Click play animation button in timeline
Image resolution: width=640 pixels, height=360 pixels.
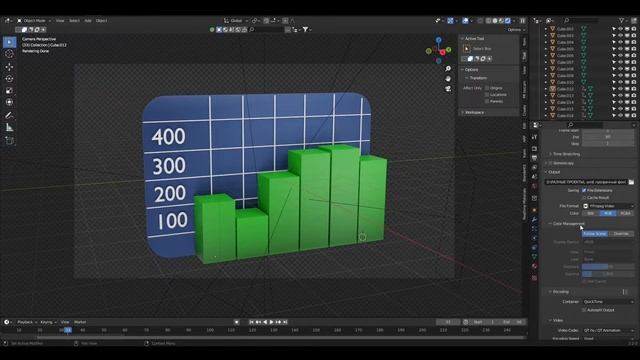coord(271,322)
